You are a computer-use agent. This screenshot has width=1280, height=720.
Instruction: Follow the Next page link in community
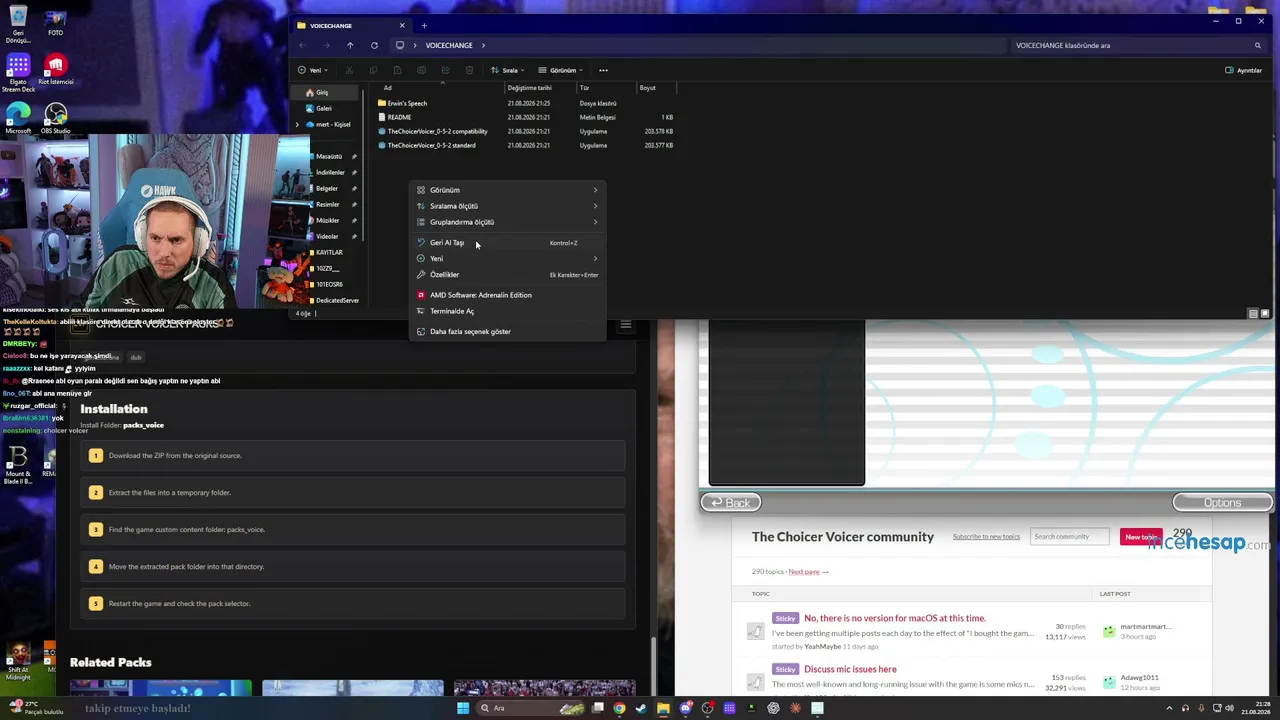(808, 572)
